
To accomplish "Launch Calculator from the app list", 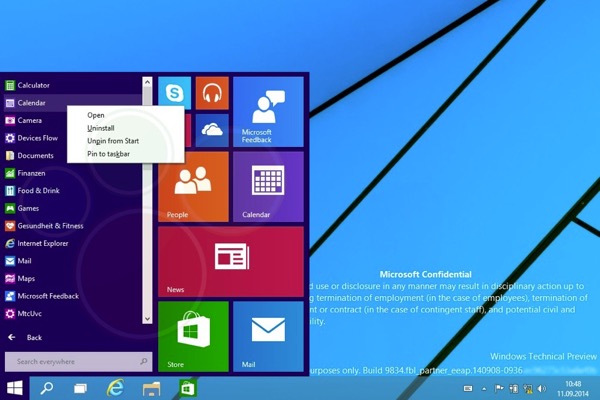I will (x=73, y=85).
